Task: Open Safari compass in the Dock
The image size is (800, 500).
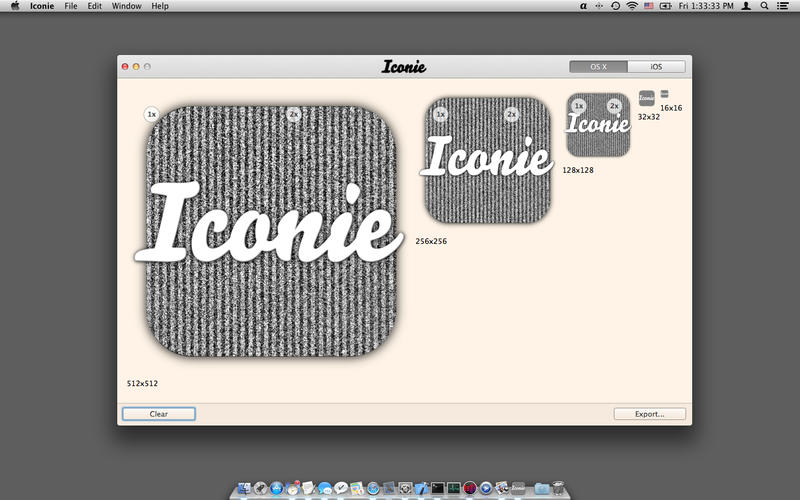Action: [373, 488]
